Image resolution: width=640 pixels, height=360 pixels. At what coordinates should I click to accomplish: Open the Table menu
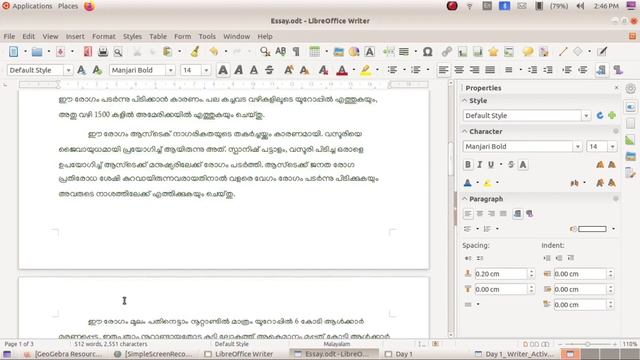pyautogui.click(x=158, y=36)
